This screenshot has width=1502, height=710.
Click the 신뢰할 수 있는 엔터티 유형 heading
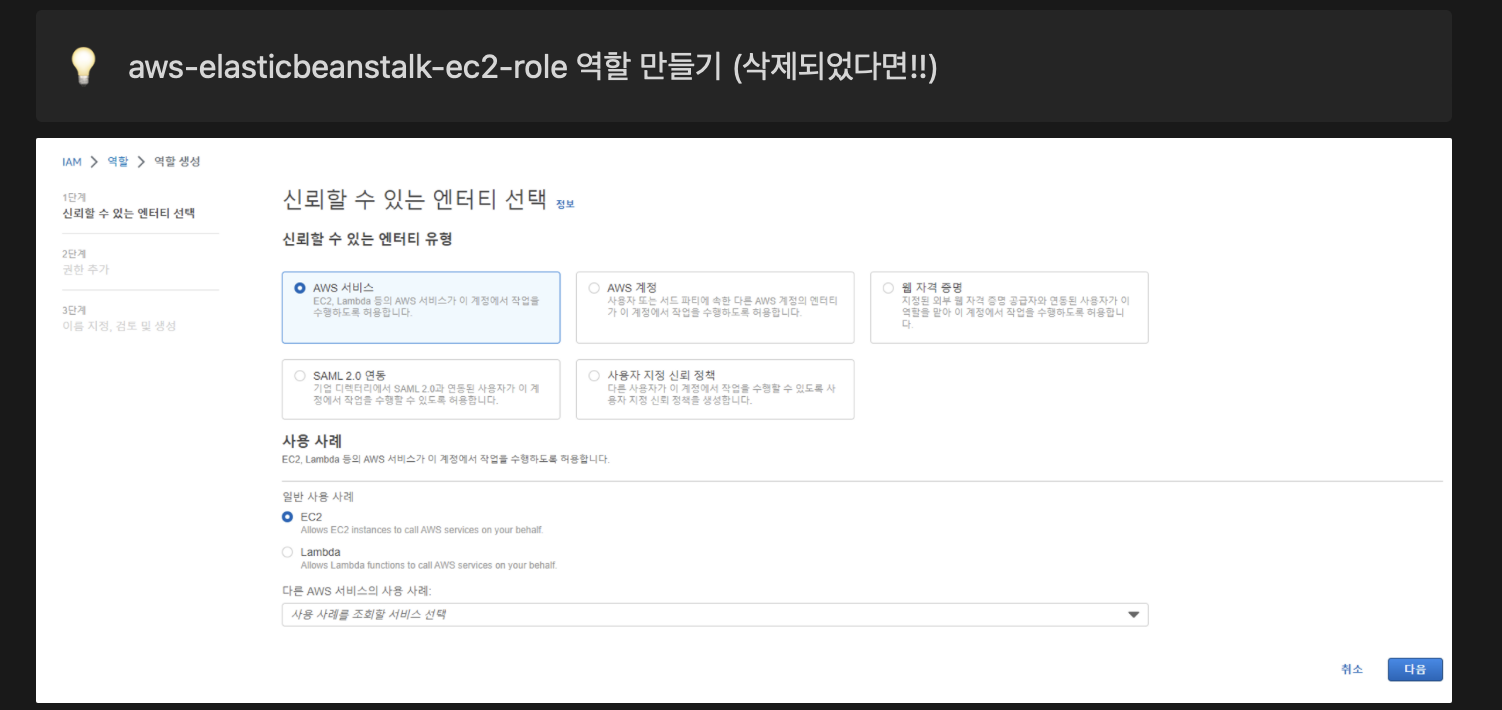(367, 240)
